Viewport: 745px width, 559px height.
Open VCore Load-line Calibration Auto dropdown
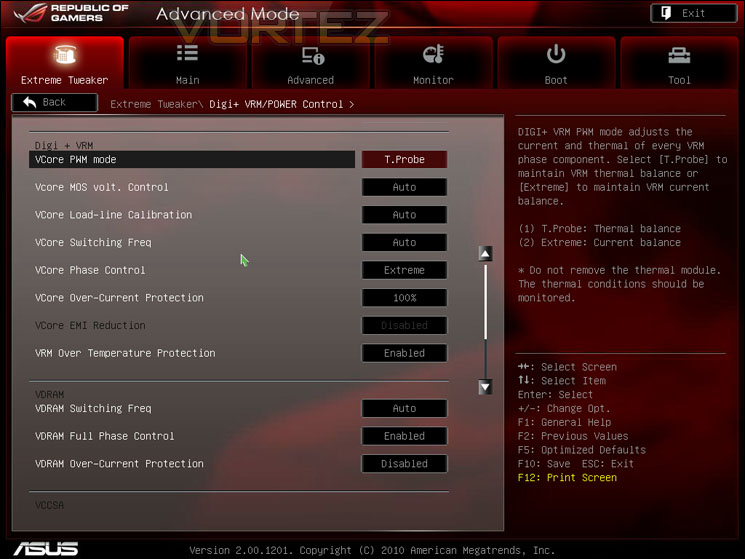pyautogui.click(x=404, y=215)
